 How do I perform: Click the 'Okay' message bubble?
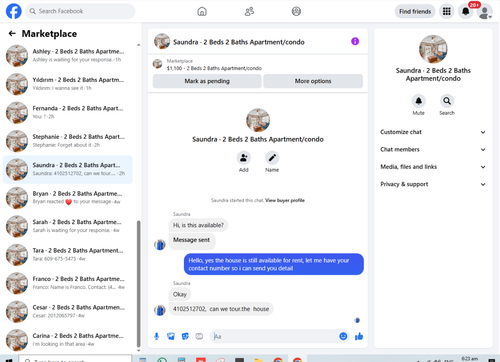[x=180, y=294]
